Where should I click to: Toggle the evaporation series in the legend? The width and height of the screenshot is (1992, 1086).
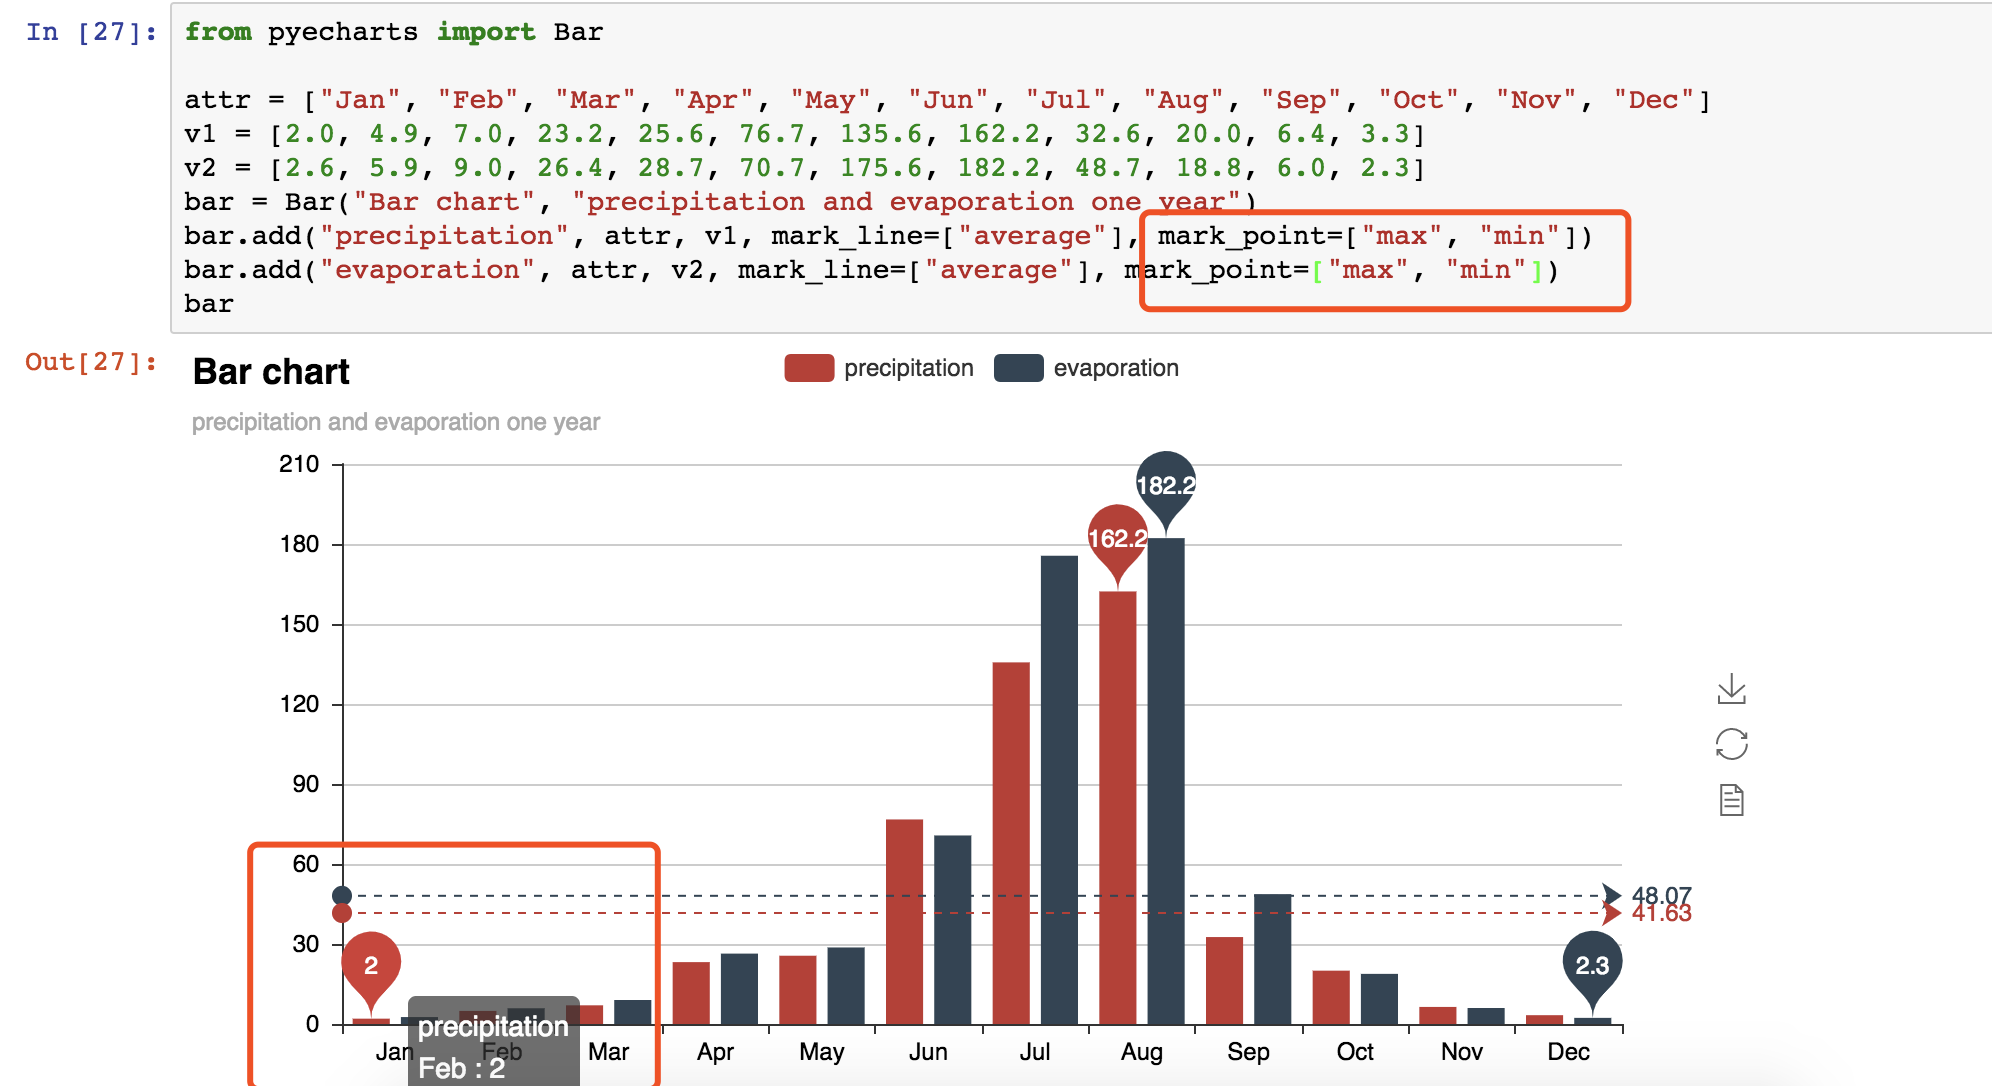(1116, 368)
